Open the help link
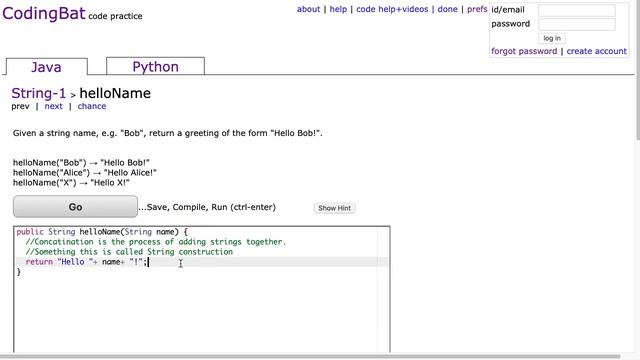The width and height of the screenshot is (640, 360). (x=338, y=9)
